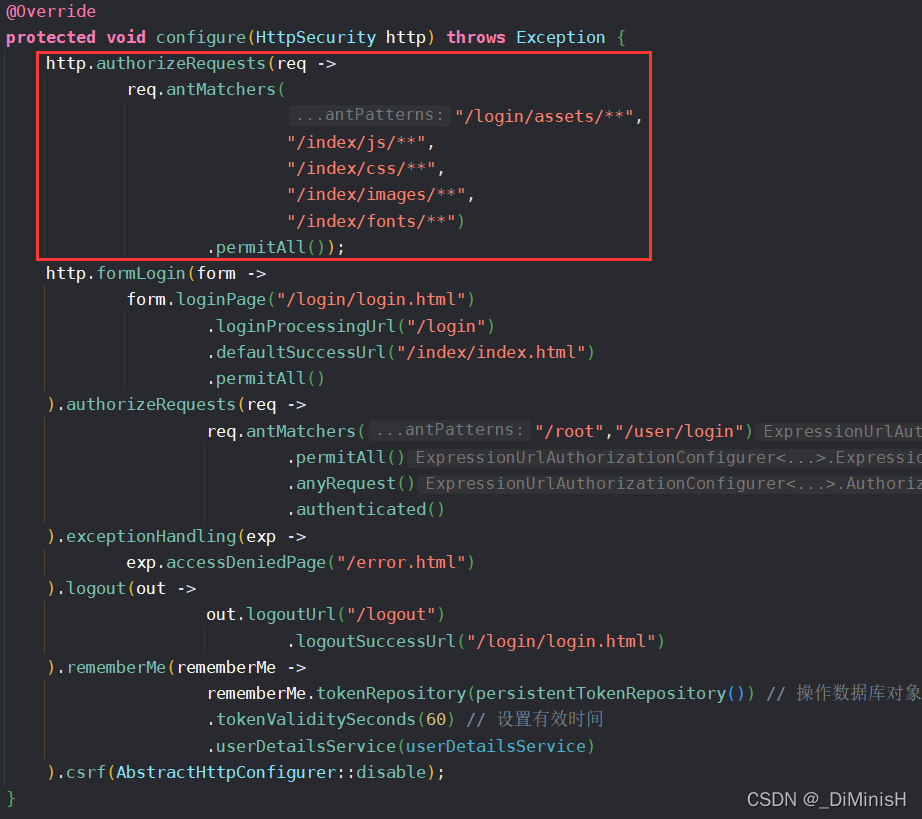Click the "/index/fonts/**" string
Viewport: 922px width, 819px height.
pyautogui.click(x=371, y=221)
